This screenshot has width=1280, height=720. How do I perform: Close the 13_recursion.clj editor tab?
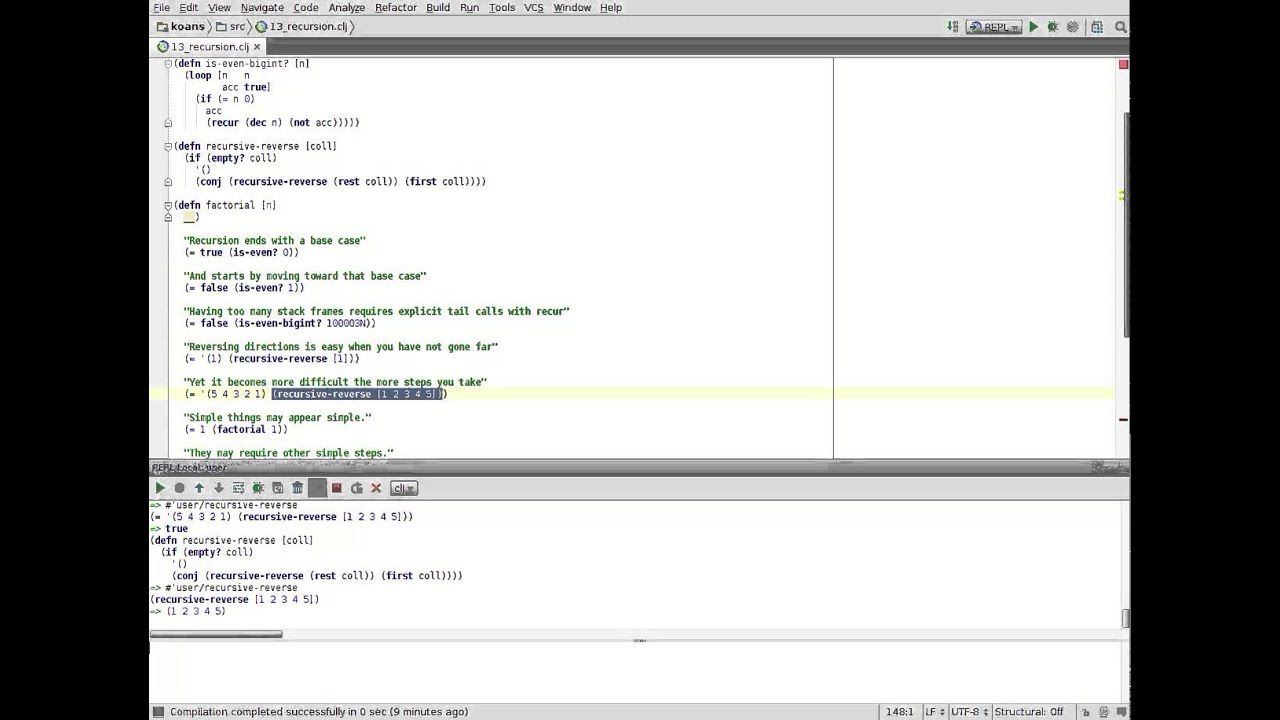257,47
